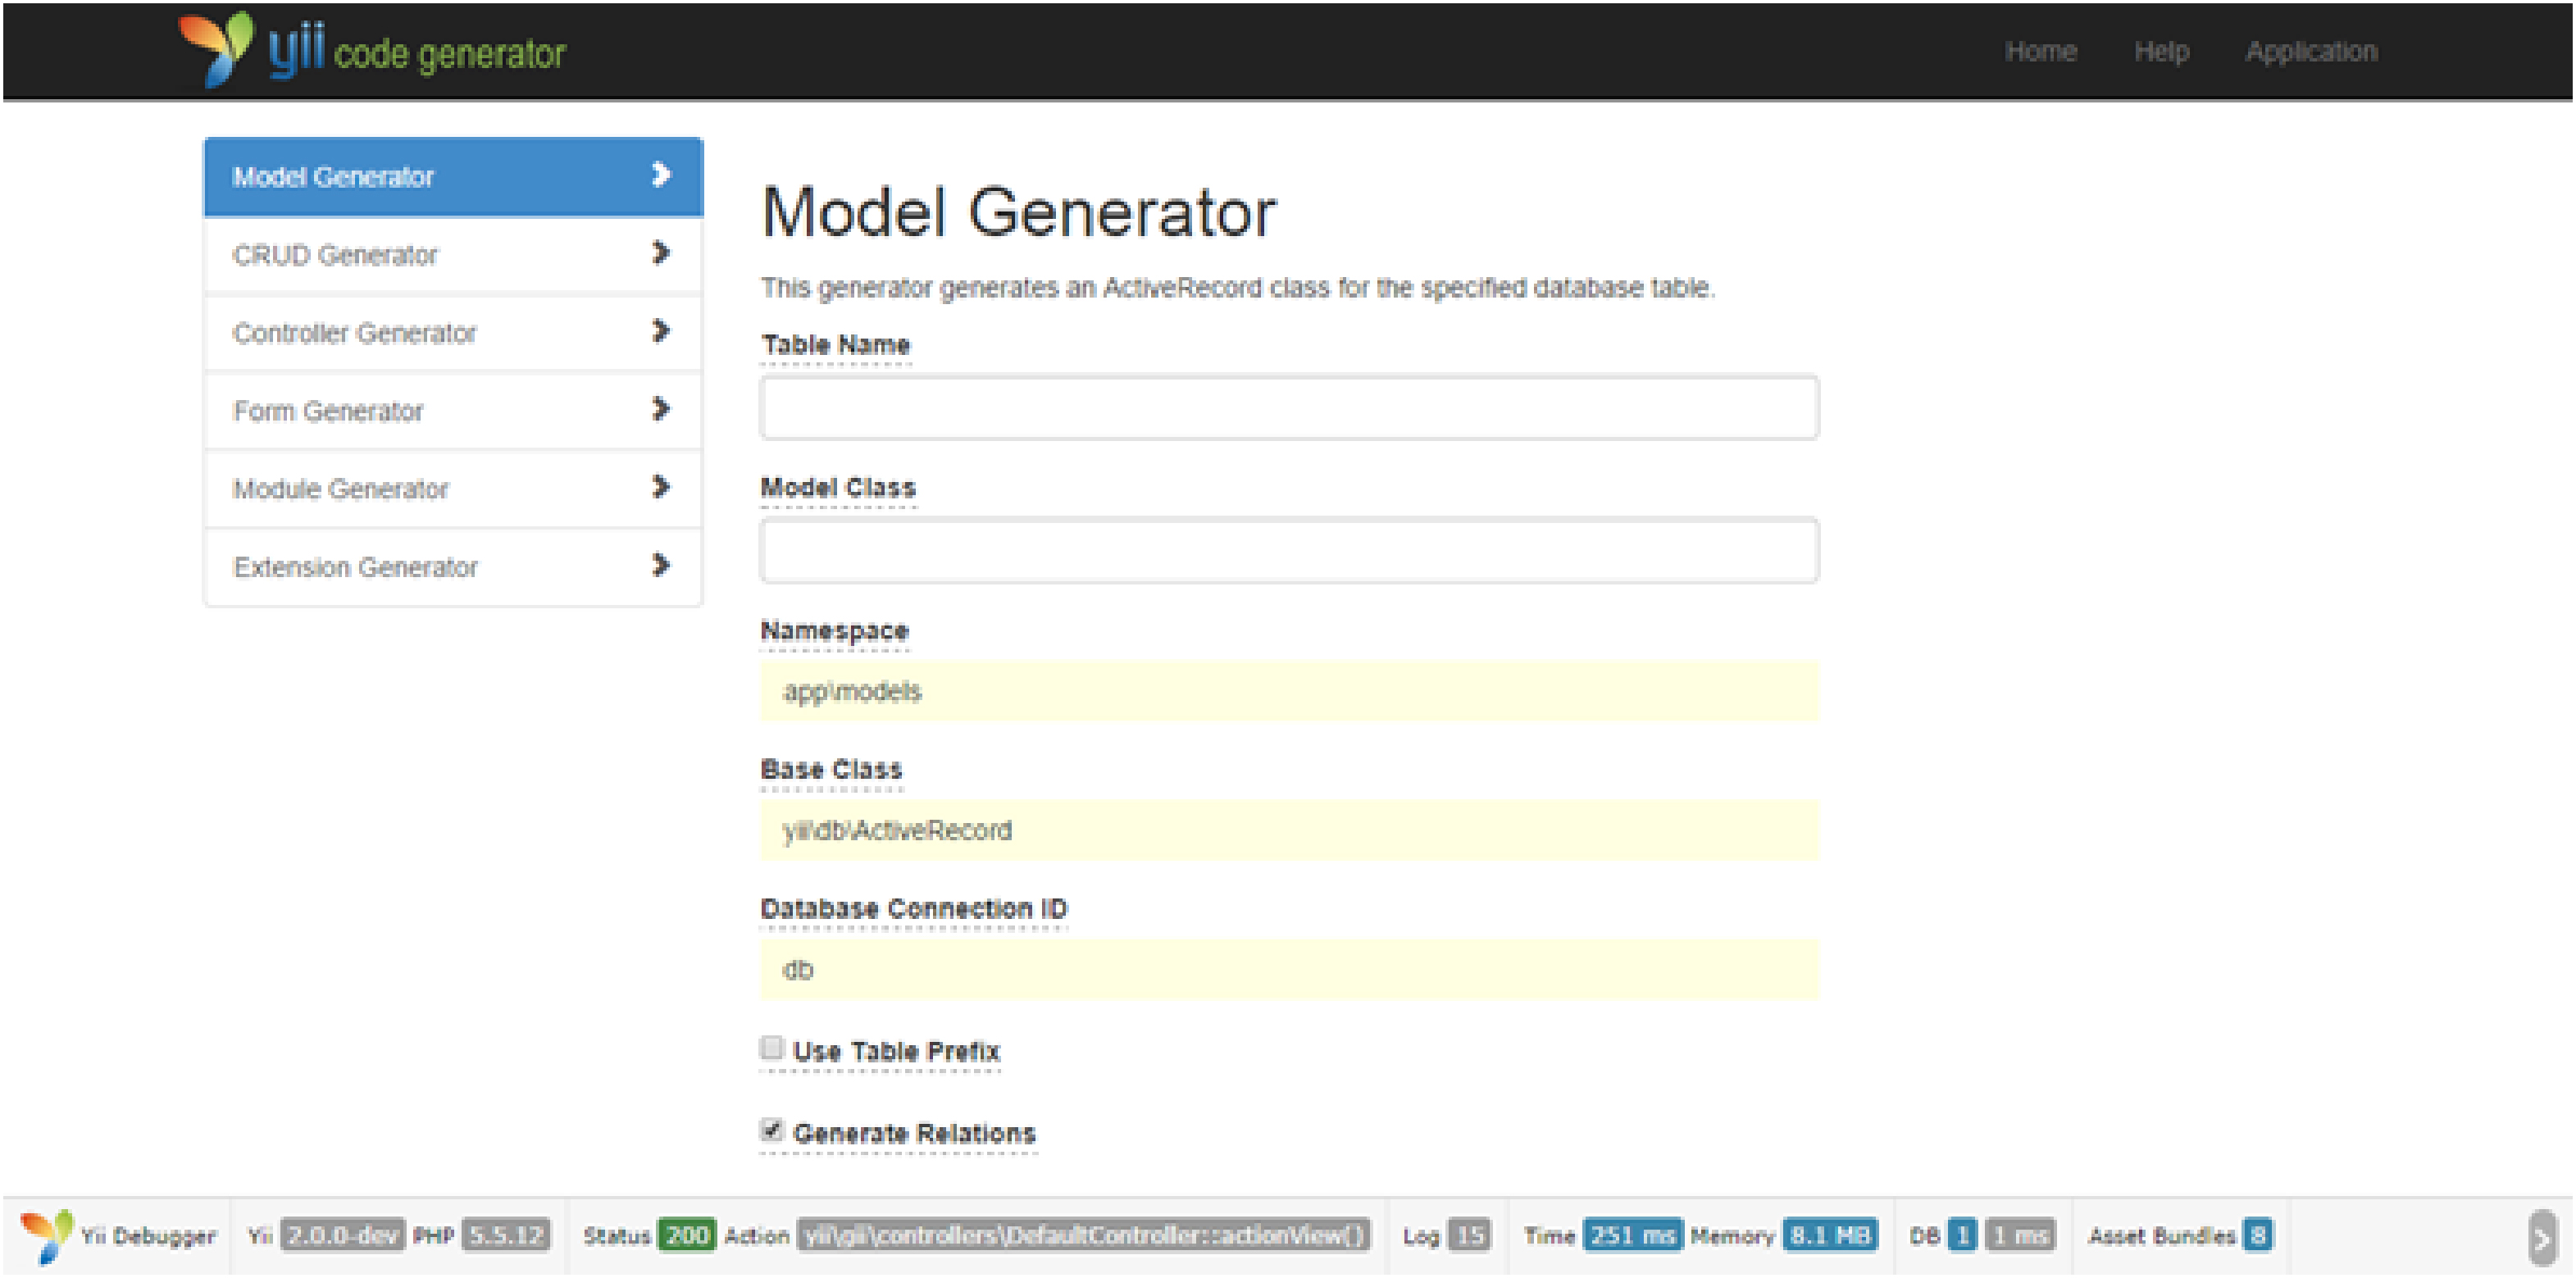This screenshot has height=1278, width=2576.
Task: Open the Home navigation link
Action: pyautogui.click(x=2040, y=51)
